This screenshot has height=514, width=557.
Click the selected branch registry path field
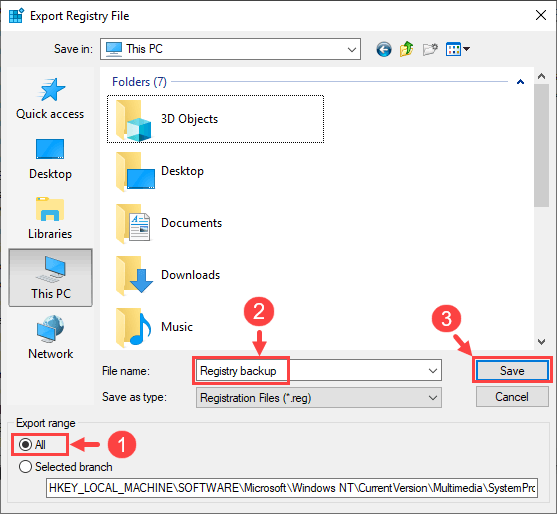pos(292,488)
